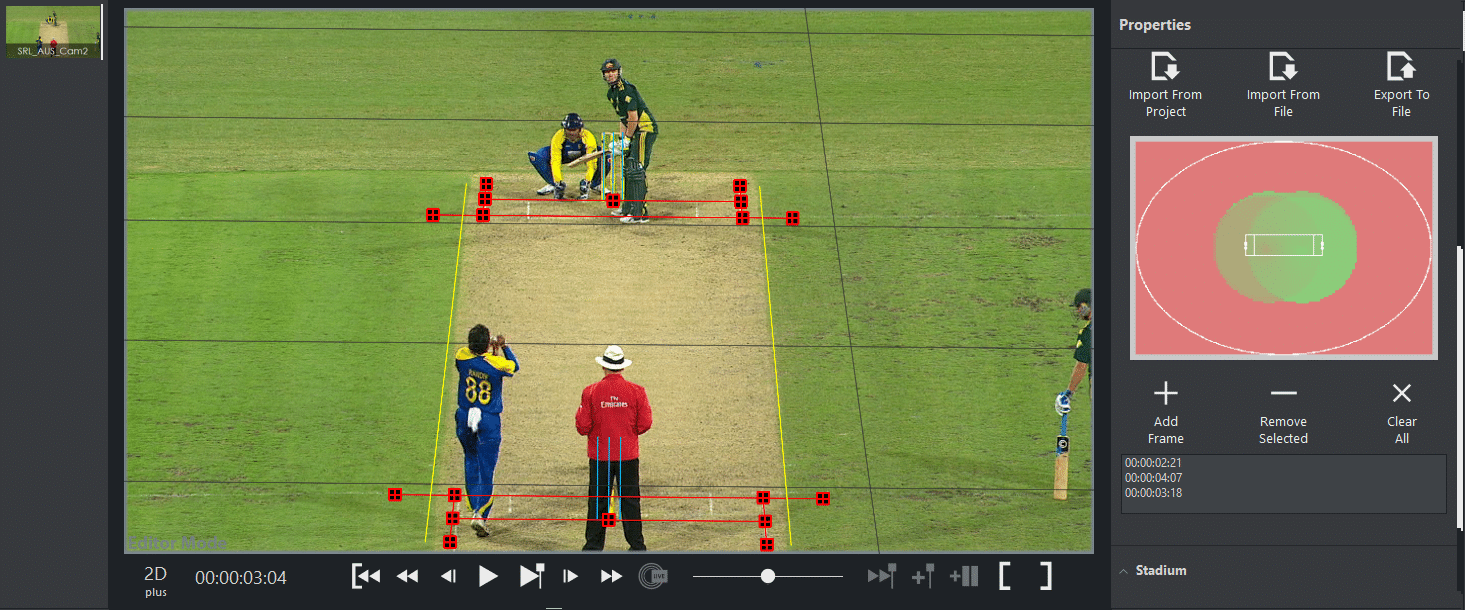Set the in-point bracket

pyautogui.click(x=1005, y=576)
